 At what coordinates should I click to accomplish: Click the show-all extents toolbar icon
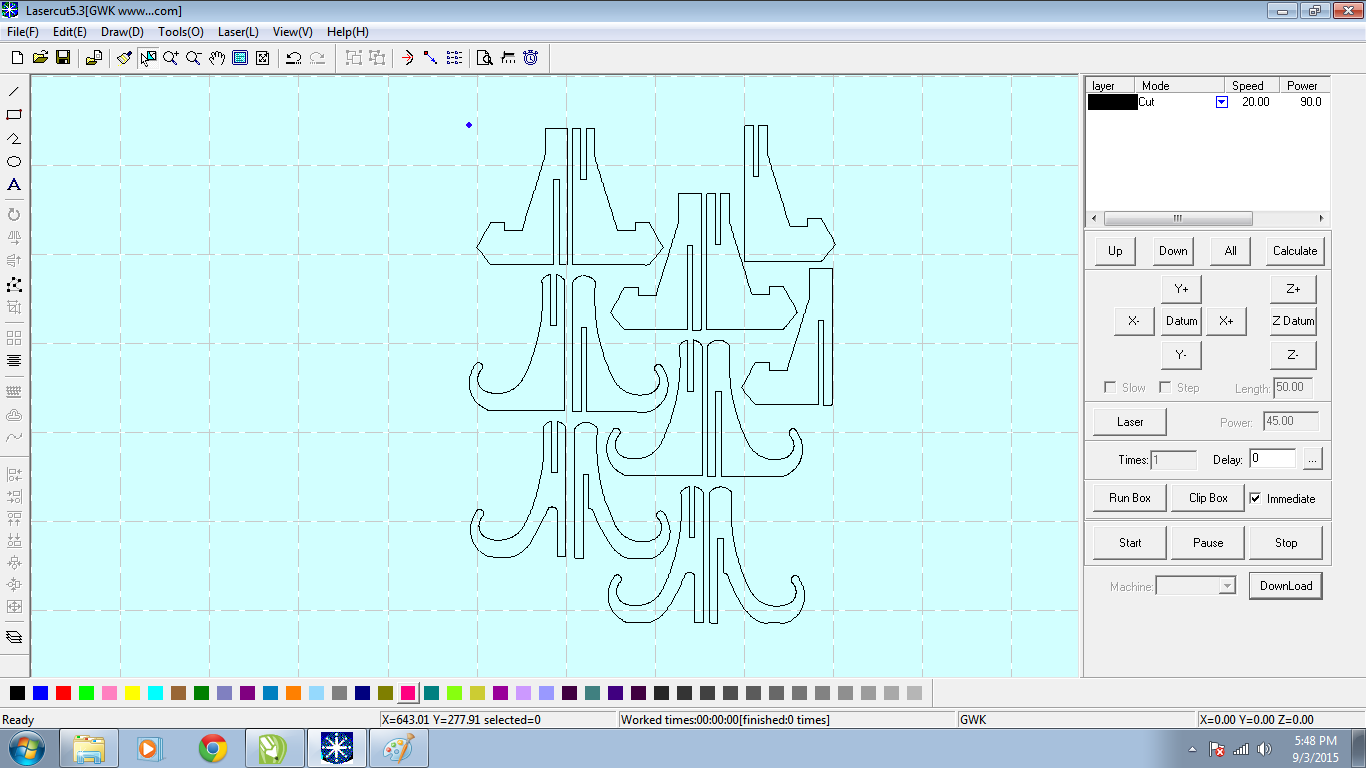[263, 58]
